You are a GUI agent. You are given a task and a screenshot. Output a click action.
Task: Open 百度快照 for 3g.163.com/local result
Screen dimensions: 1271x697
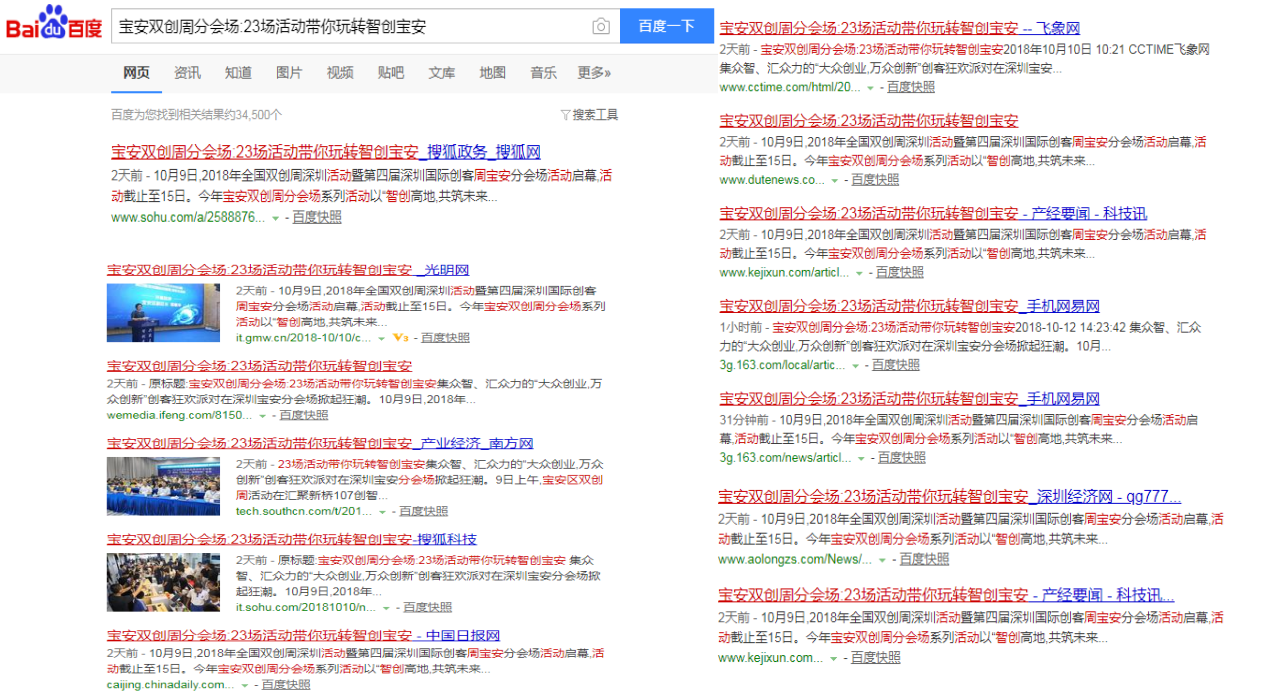[x=896, y=365]
